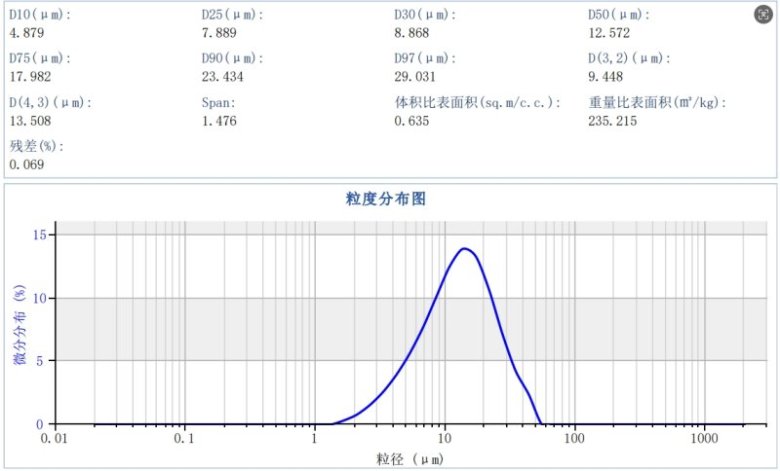Select the D90 value 23.434
The image size is (780, 471).
[x=224, y=76]
